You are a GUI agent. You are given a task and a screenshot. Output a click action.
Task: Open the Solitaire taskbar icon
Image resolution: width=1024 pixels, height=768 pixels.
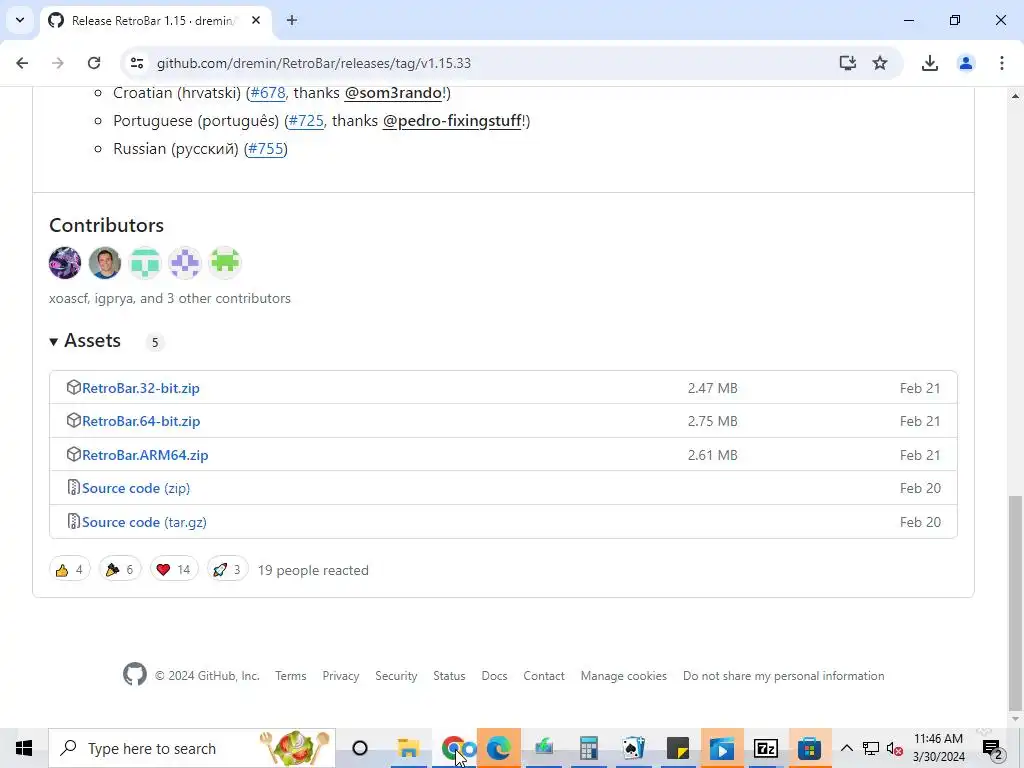pos(633,748)
